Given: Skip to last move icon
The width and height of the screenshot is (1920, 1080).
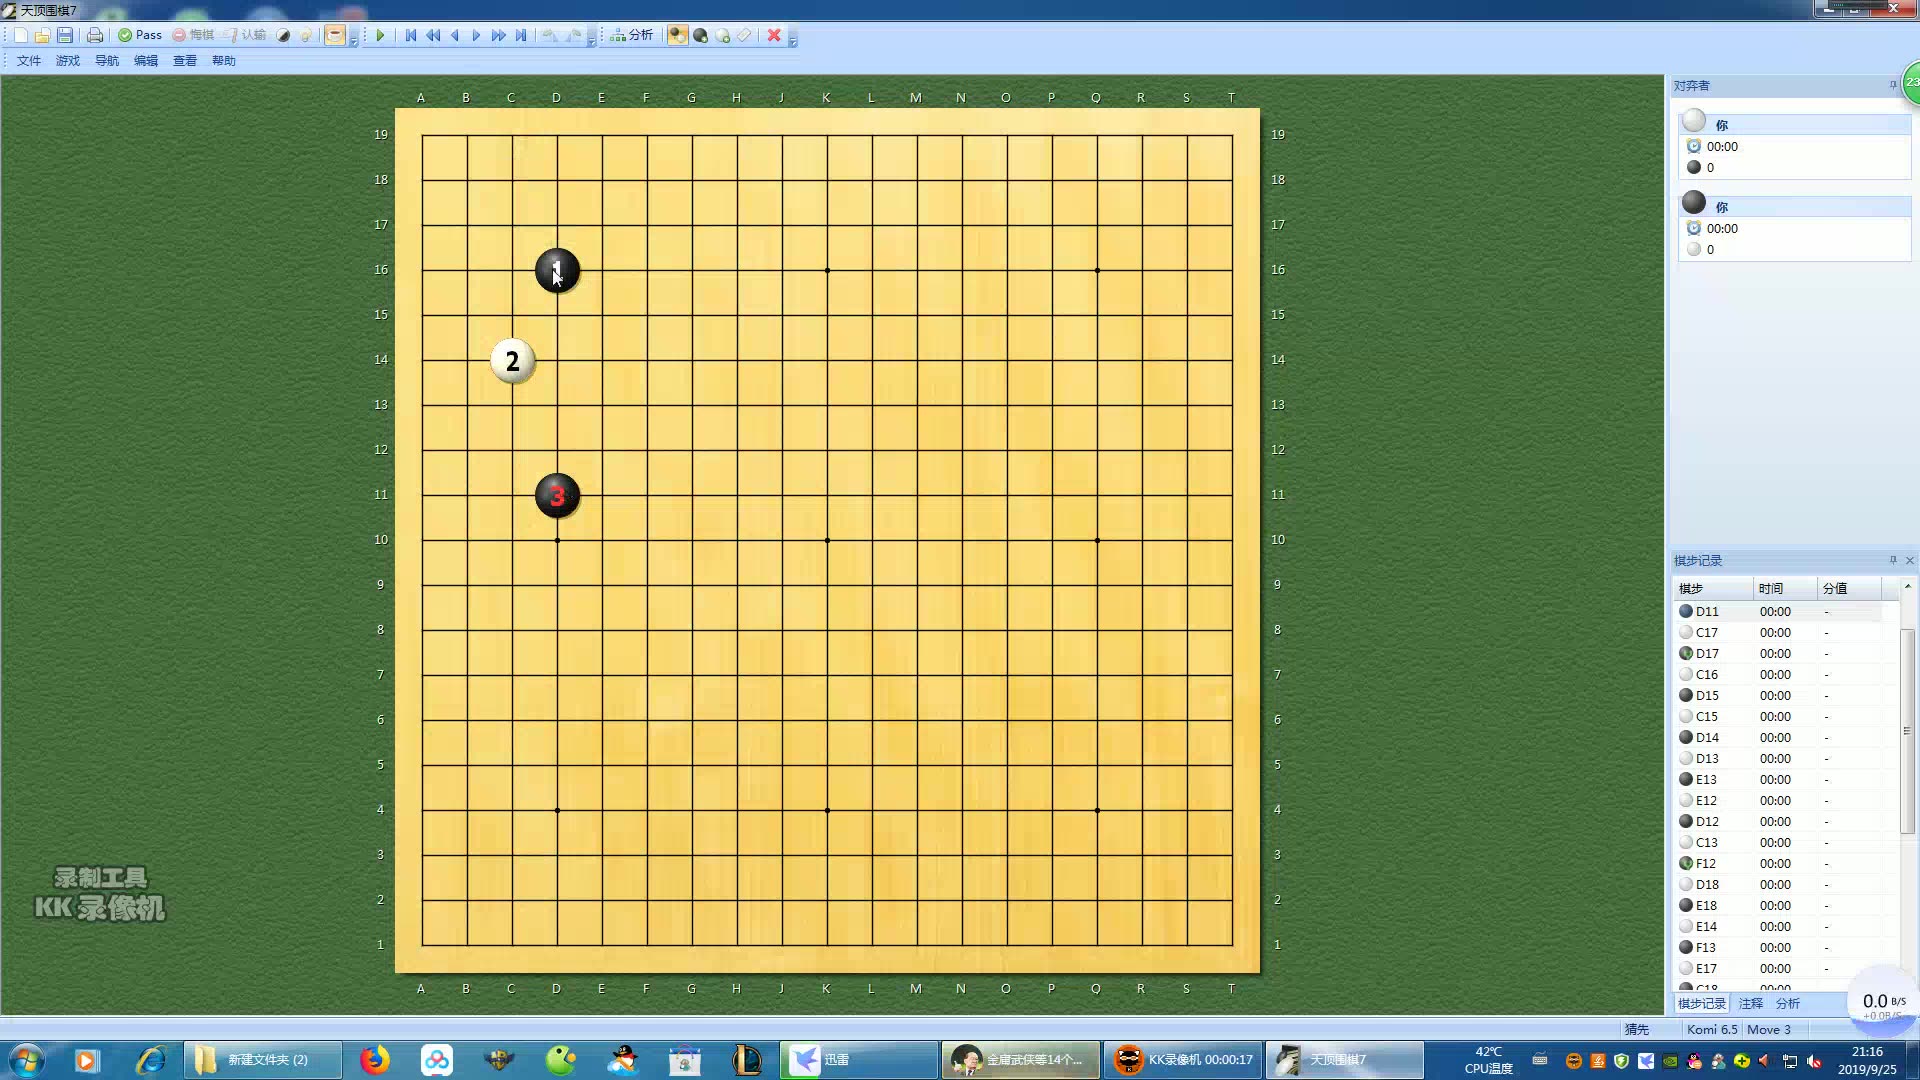Looking at the screenshot, I should (x=521, y=35).
